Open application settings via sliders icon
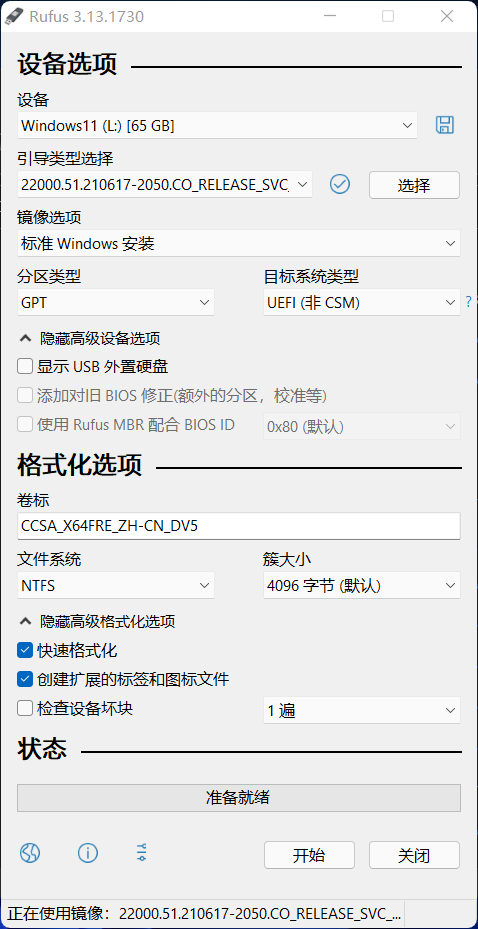 click(142, 853)
